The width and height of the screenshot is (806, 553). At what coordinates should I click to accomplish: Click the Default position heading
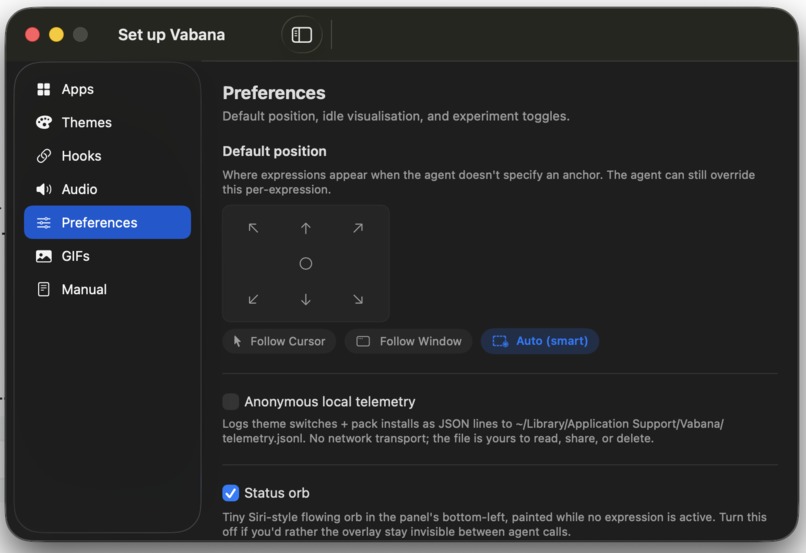click(274, 152)
